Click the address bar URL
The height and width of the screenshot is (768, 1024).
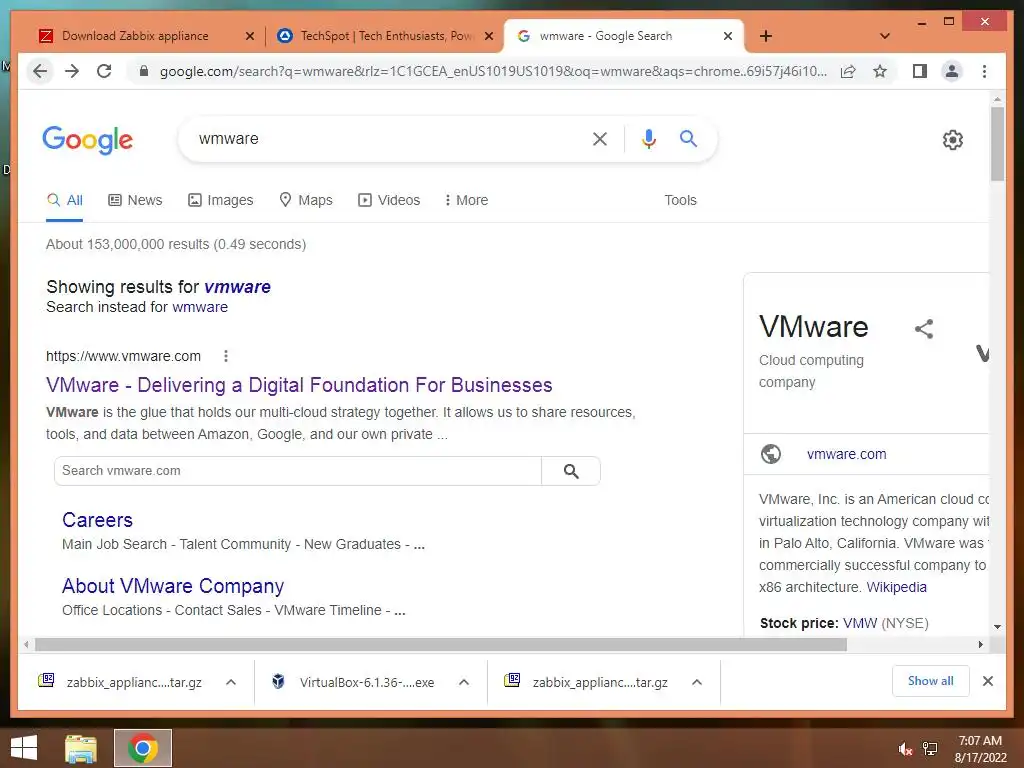tap(493, 71)
